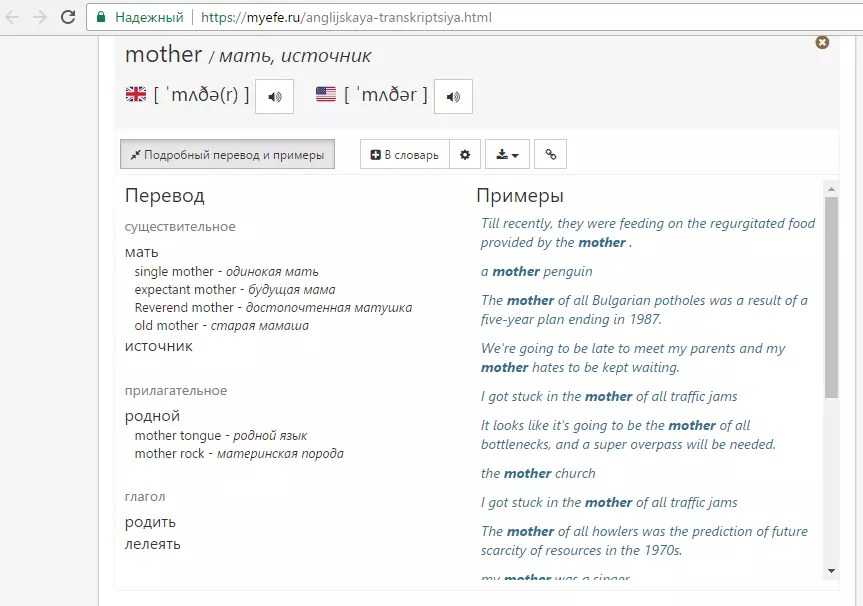This screenshot has width=863, height=606.
Task: Add word with В словарь button
Action: pyautogui.click(x=404, y=155)
